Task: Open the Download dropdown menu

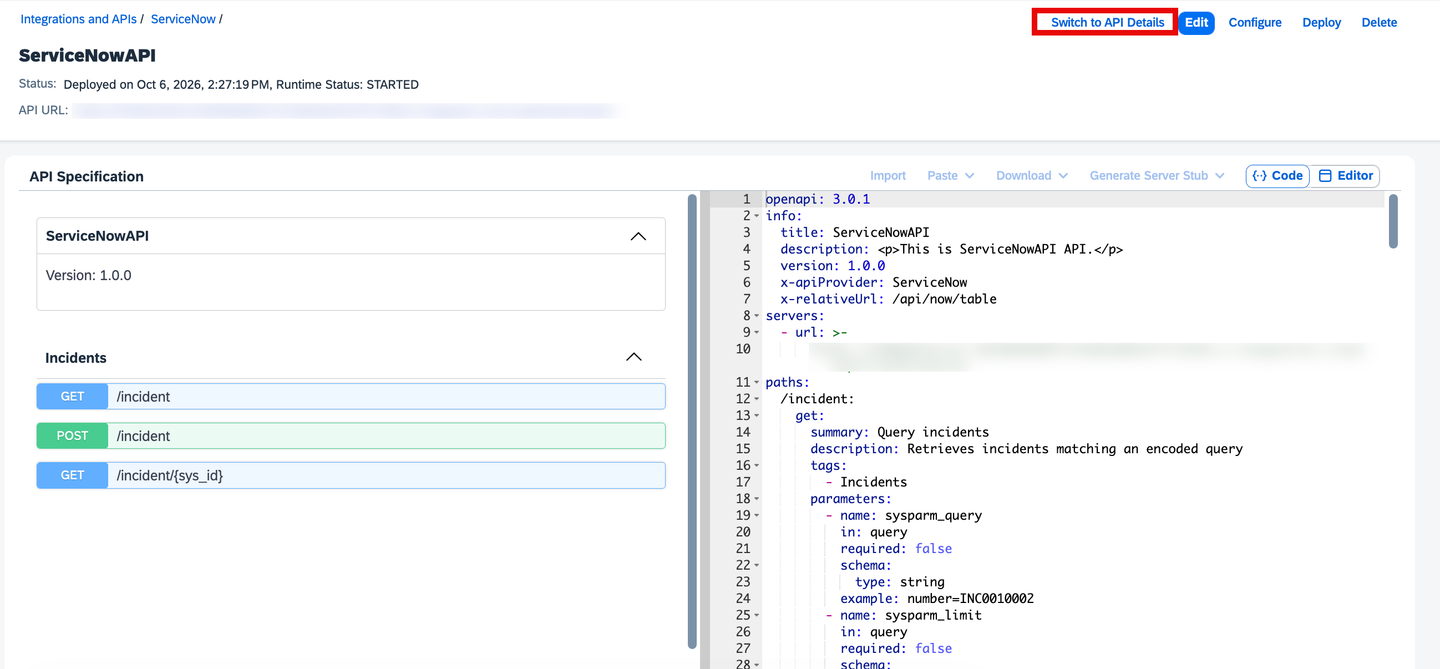Action: (x=1032, y=176)
